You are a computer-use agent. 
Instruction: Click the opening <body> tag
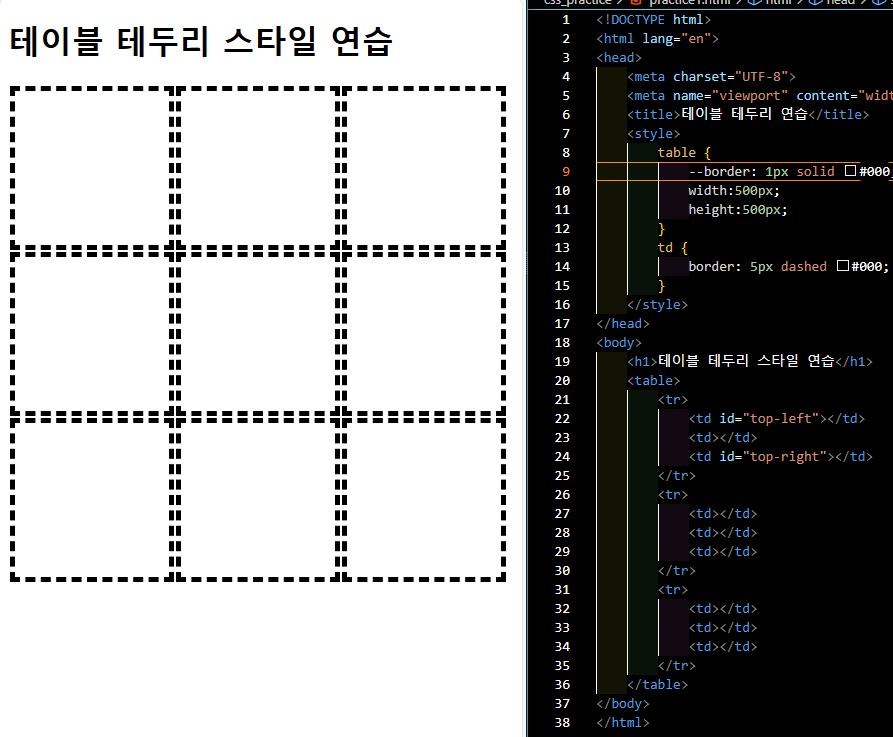pyautogui.click(x=618, y=342)
